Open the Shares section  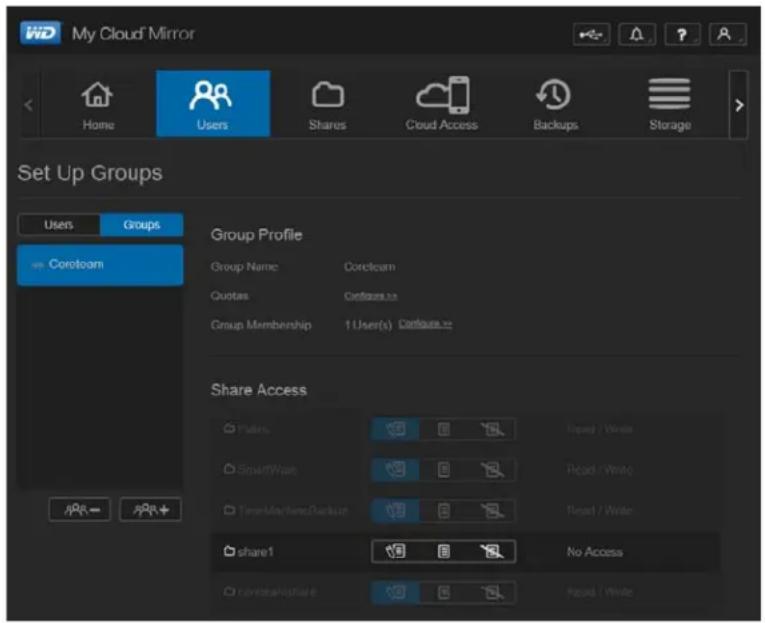(x=327, y=104)
